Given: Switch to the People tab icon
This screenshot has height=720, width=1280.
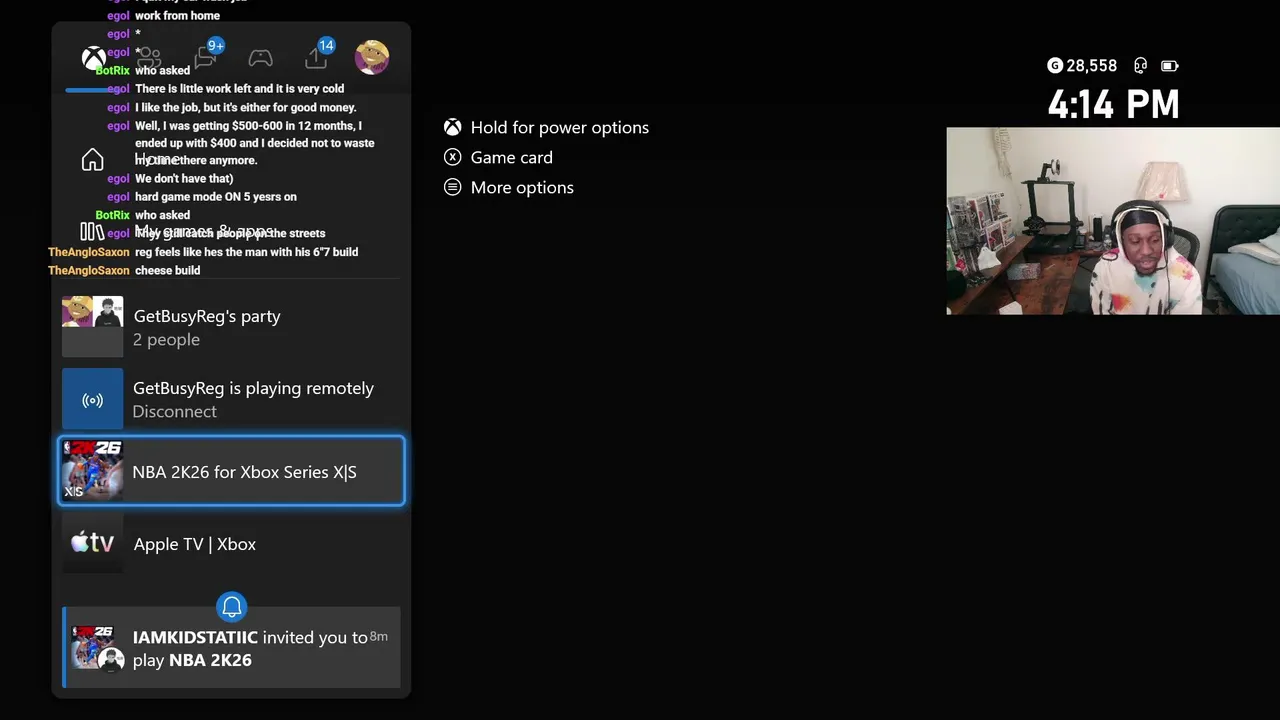Looking at the screenshot, I should (x=149, y=58).
